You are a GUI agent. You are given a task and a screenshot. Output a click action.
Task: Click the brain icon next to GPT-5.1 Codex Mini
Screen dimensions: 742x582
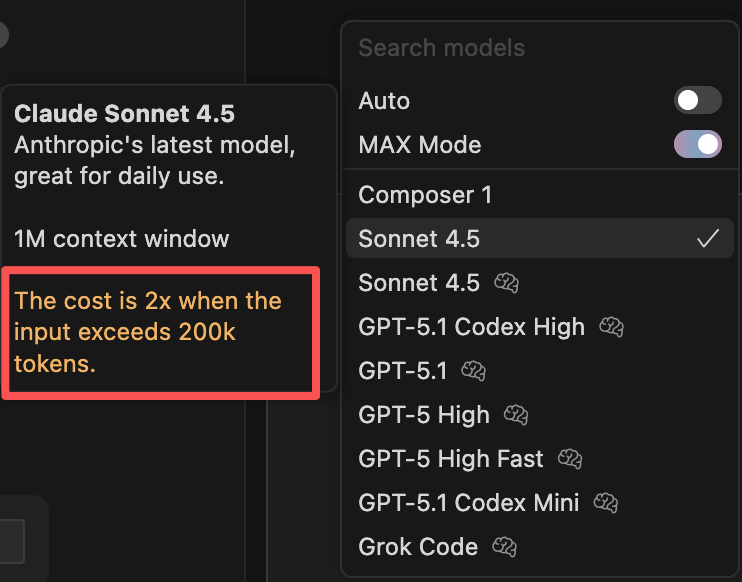point(607,503)
